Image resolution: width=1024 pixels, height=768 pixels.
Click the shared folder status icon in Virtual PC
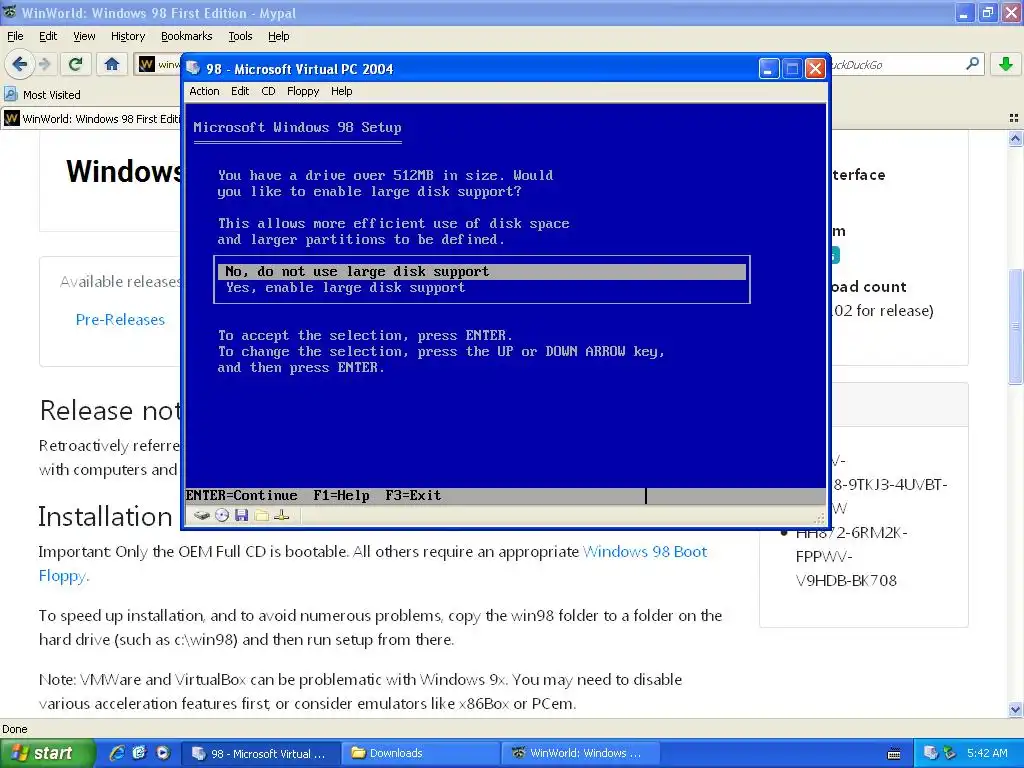pyautogui.click(x=262, y=515)
